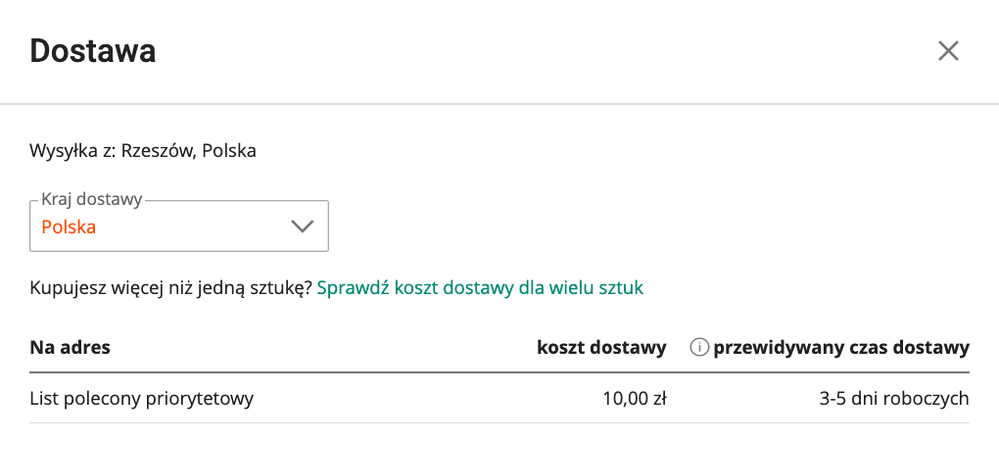Click the koszt dostawy column header

coord(602,348)
